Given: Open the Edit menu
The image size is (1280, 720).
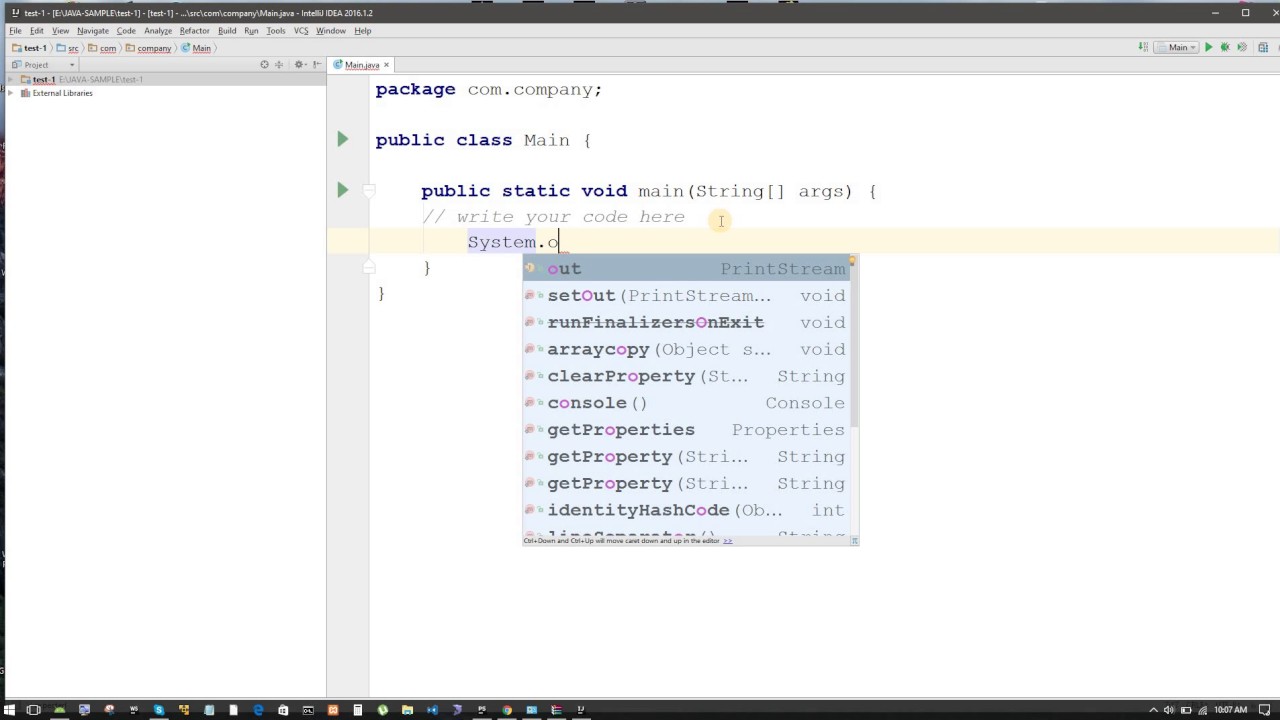Looking at the screenshot, I should coord(36,31).
